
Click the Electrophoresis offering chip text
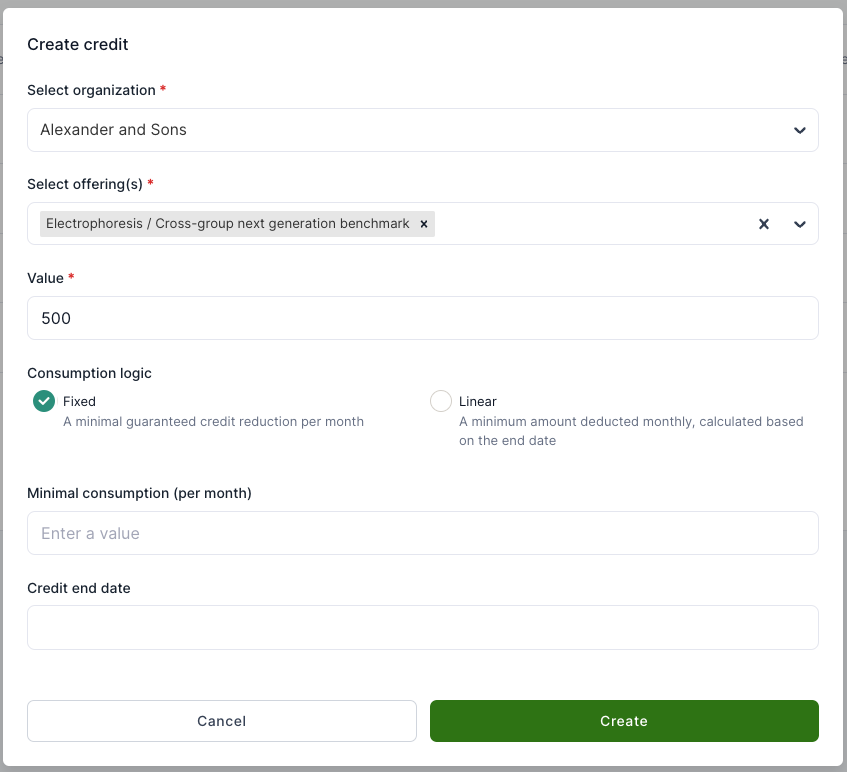(x=227, y=224)
